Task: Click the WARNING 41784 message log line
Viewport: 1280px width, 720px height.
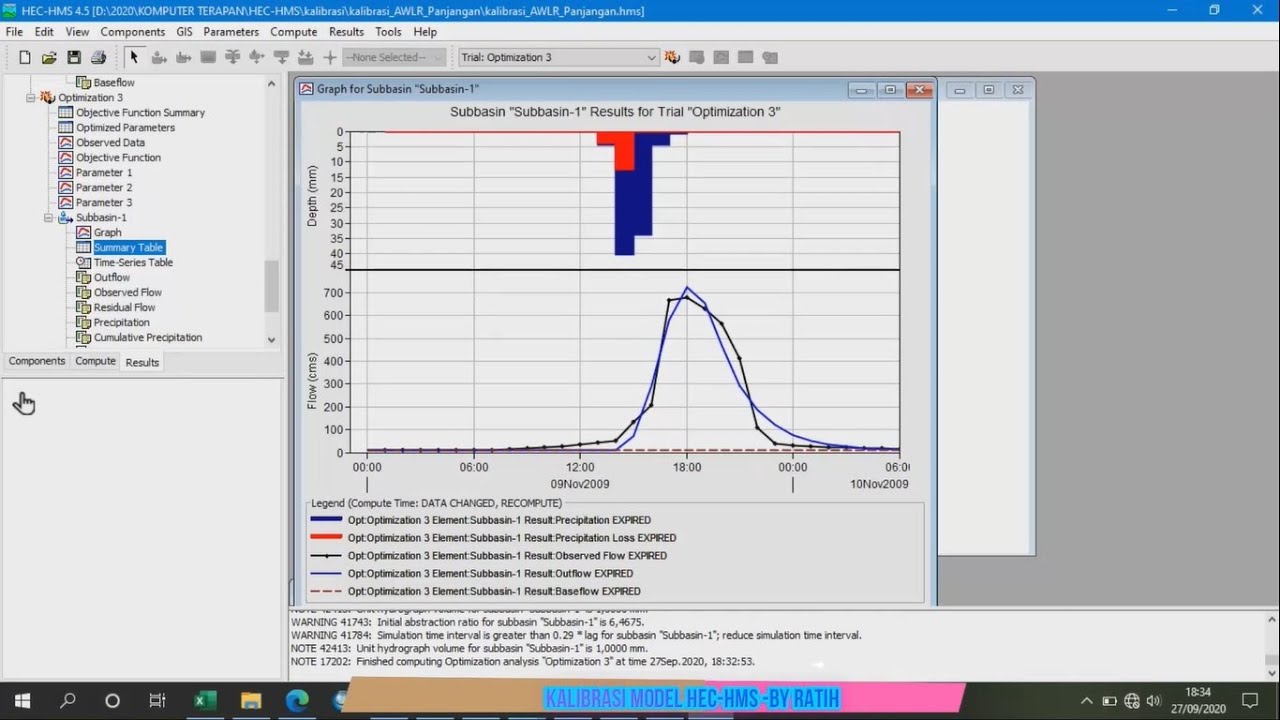Action: (576, 635)
